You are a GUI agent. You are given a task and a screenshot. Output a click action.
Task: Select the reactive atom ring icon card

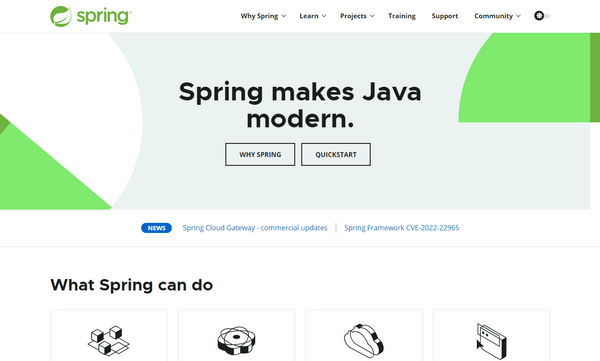click(236, 335)
